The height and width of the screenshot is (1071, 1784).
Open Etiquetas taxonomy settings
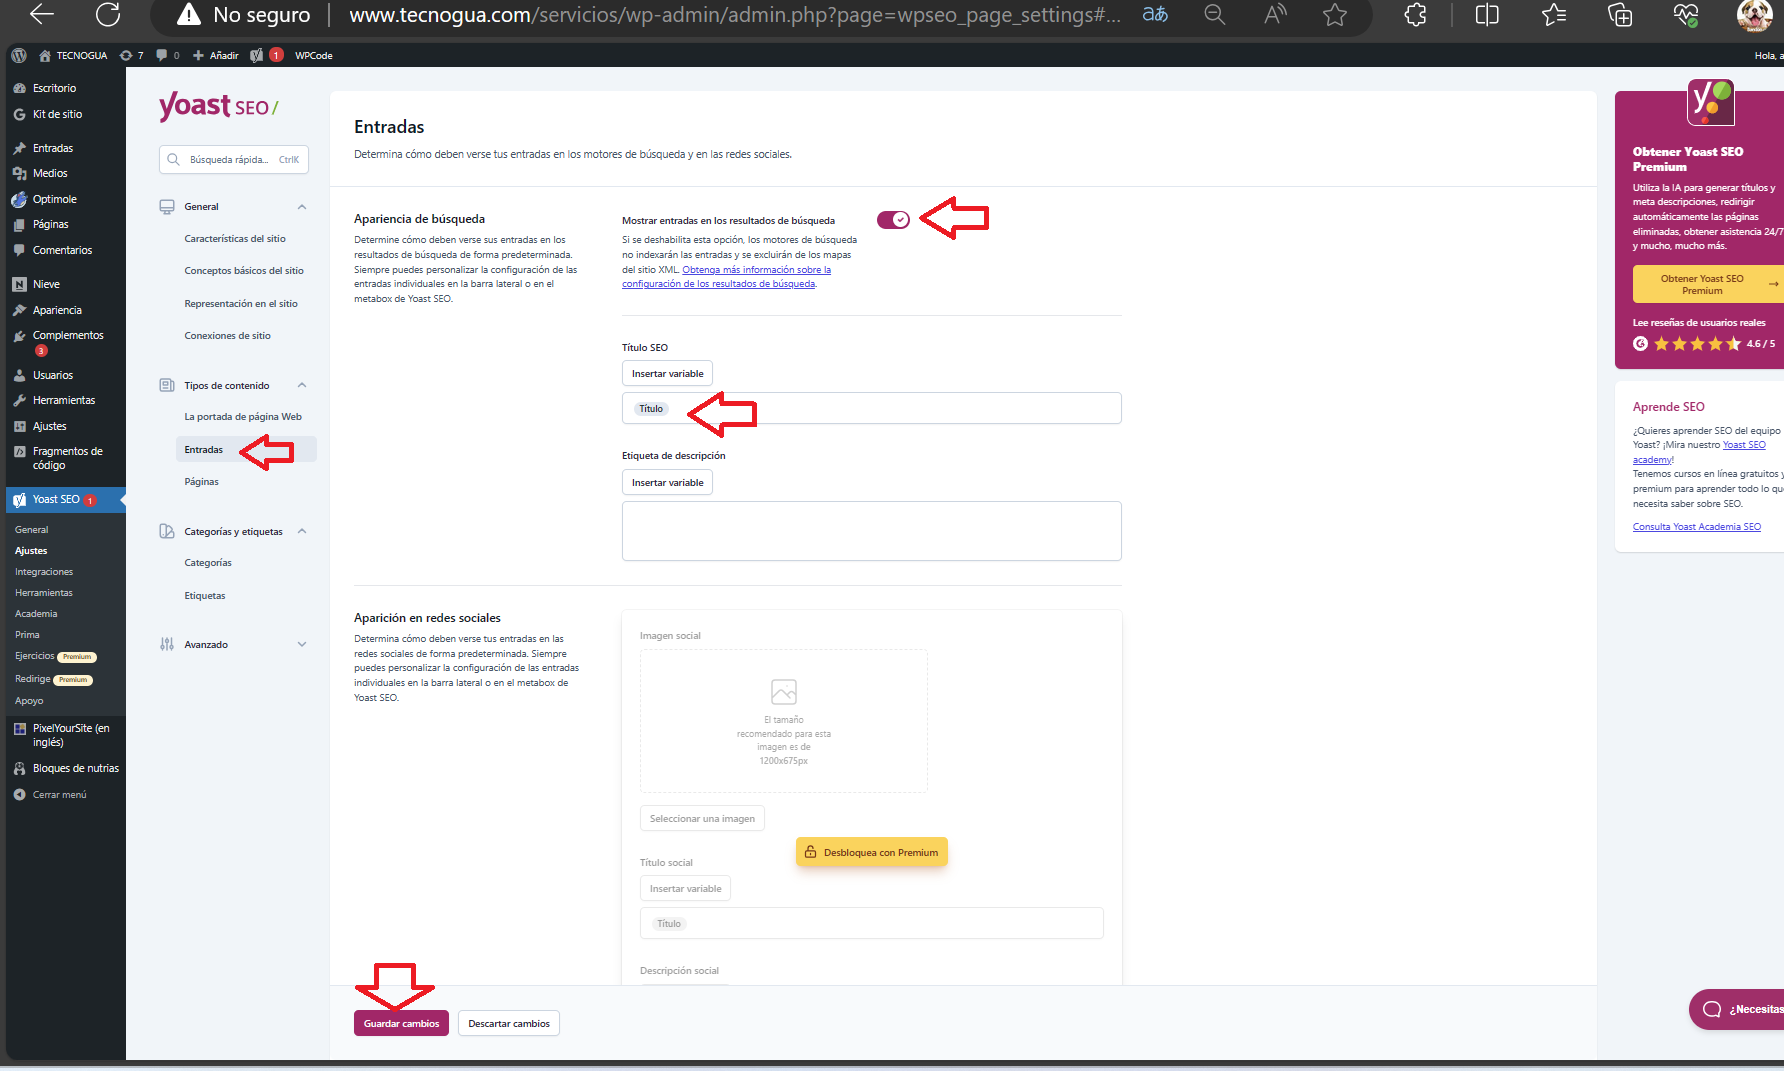(x=205, y=596)
